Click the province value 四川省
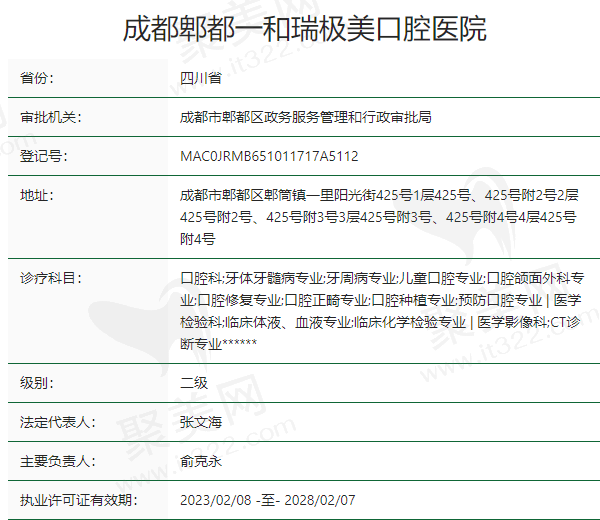Screen dimensions: 600x520 pos(201,78)
